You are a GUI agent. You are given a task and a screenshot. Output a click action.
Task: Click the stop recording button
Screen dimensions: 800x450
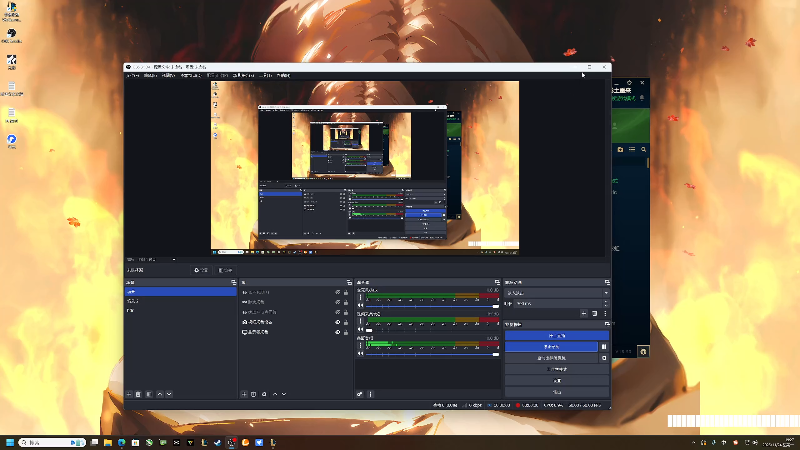point(551,347)
